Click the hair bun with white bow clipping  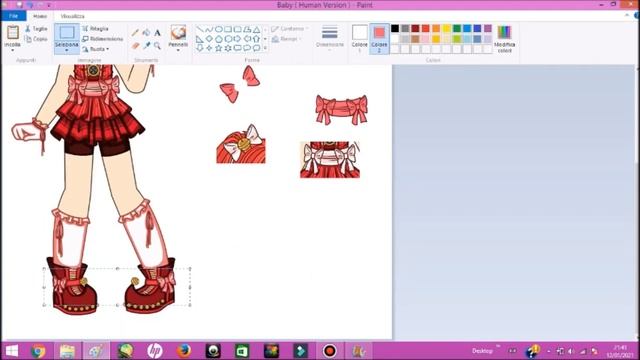(x=241, y=144)
